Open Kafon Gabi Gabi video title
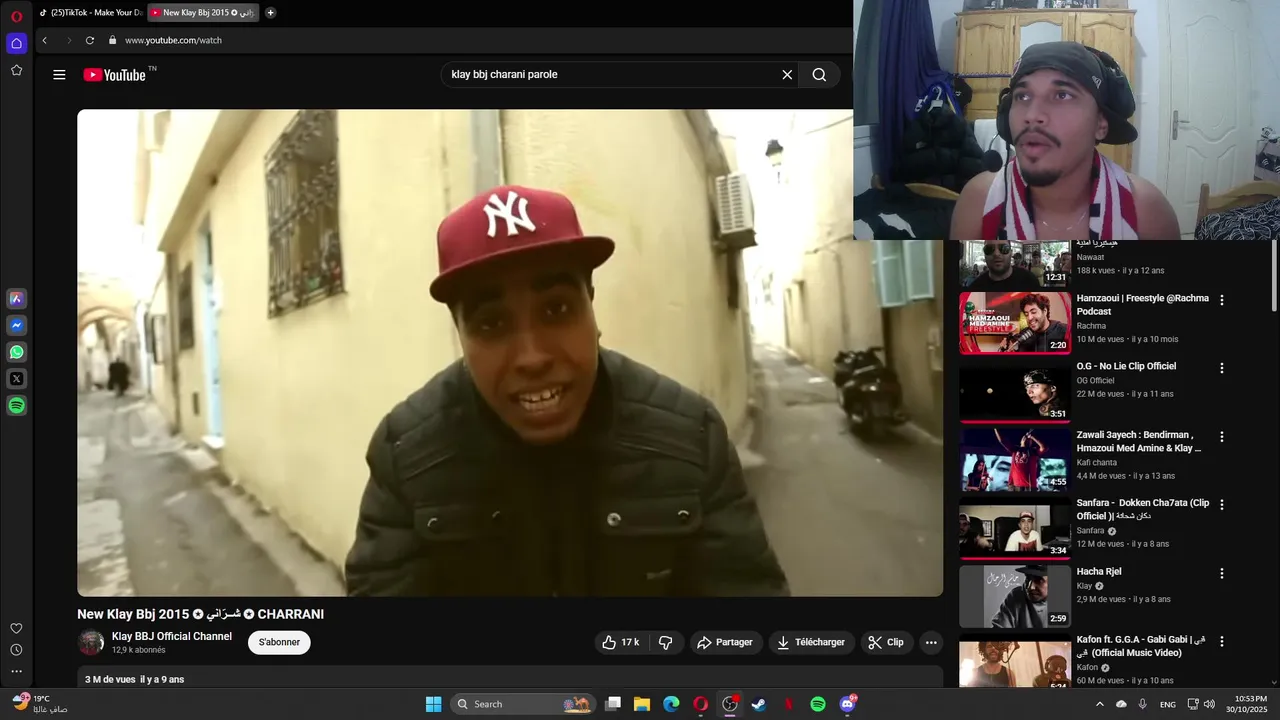The height and width of the screenshot is (720, 1280). [1141, 646]
